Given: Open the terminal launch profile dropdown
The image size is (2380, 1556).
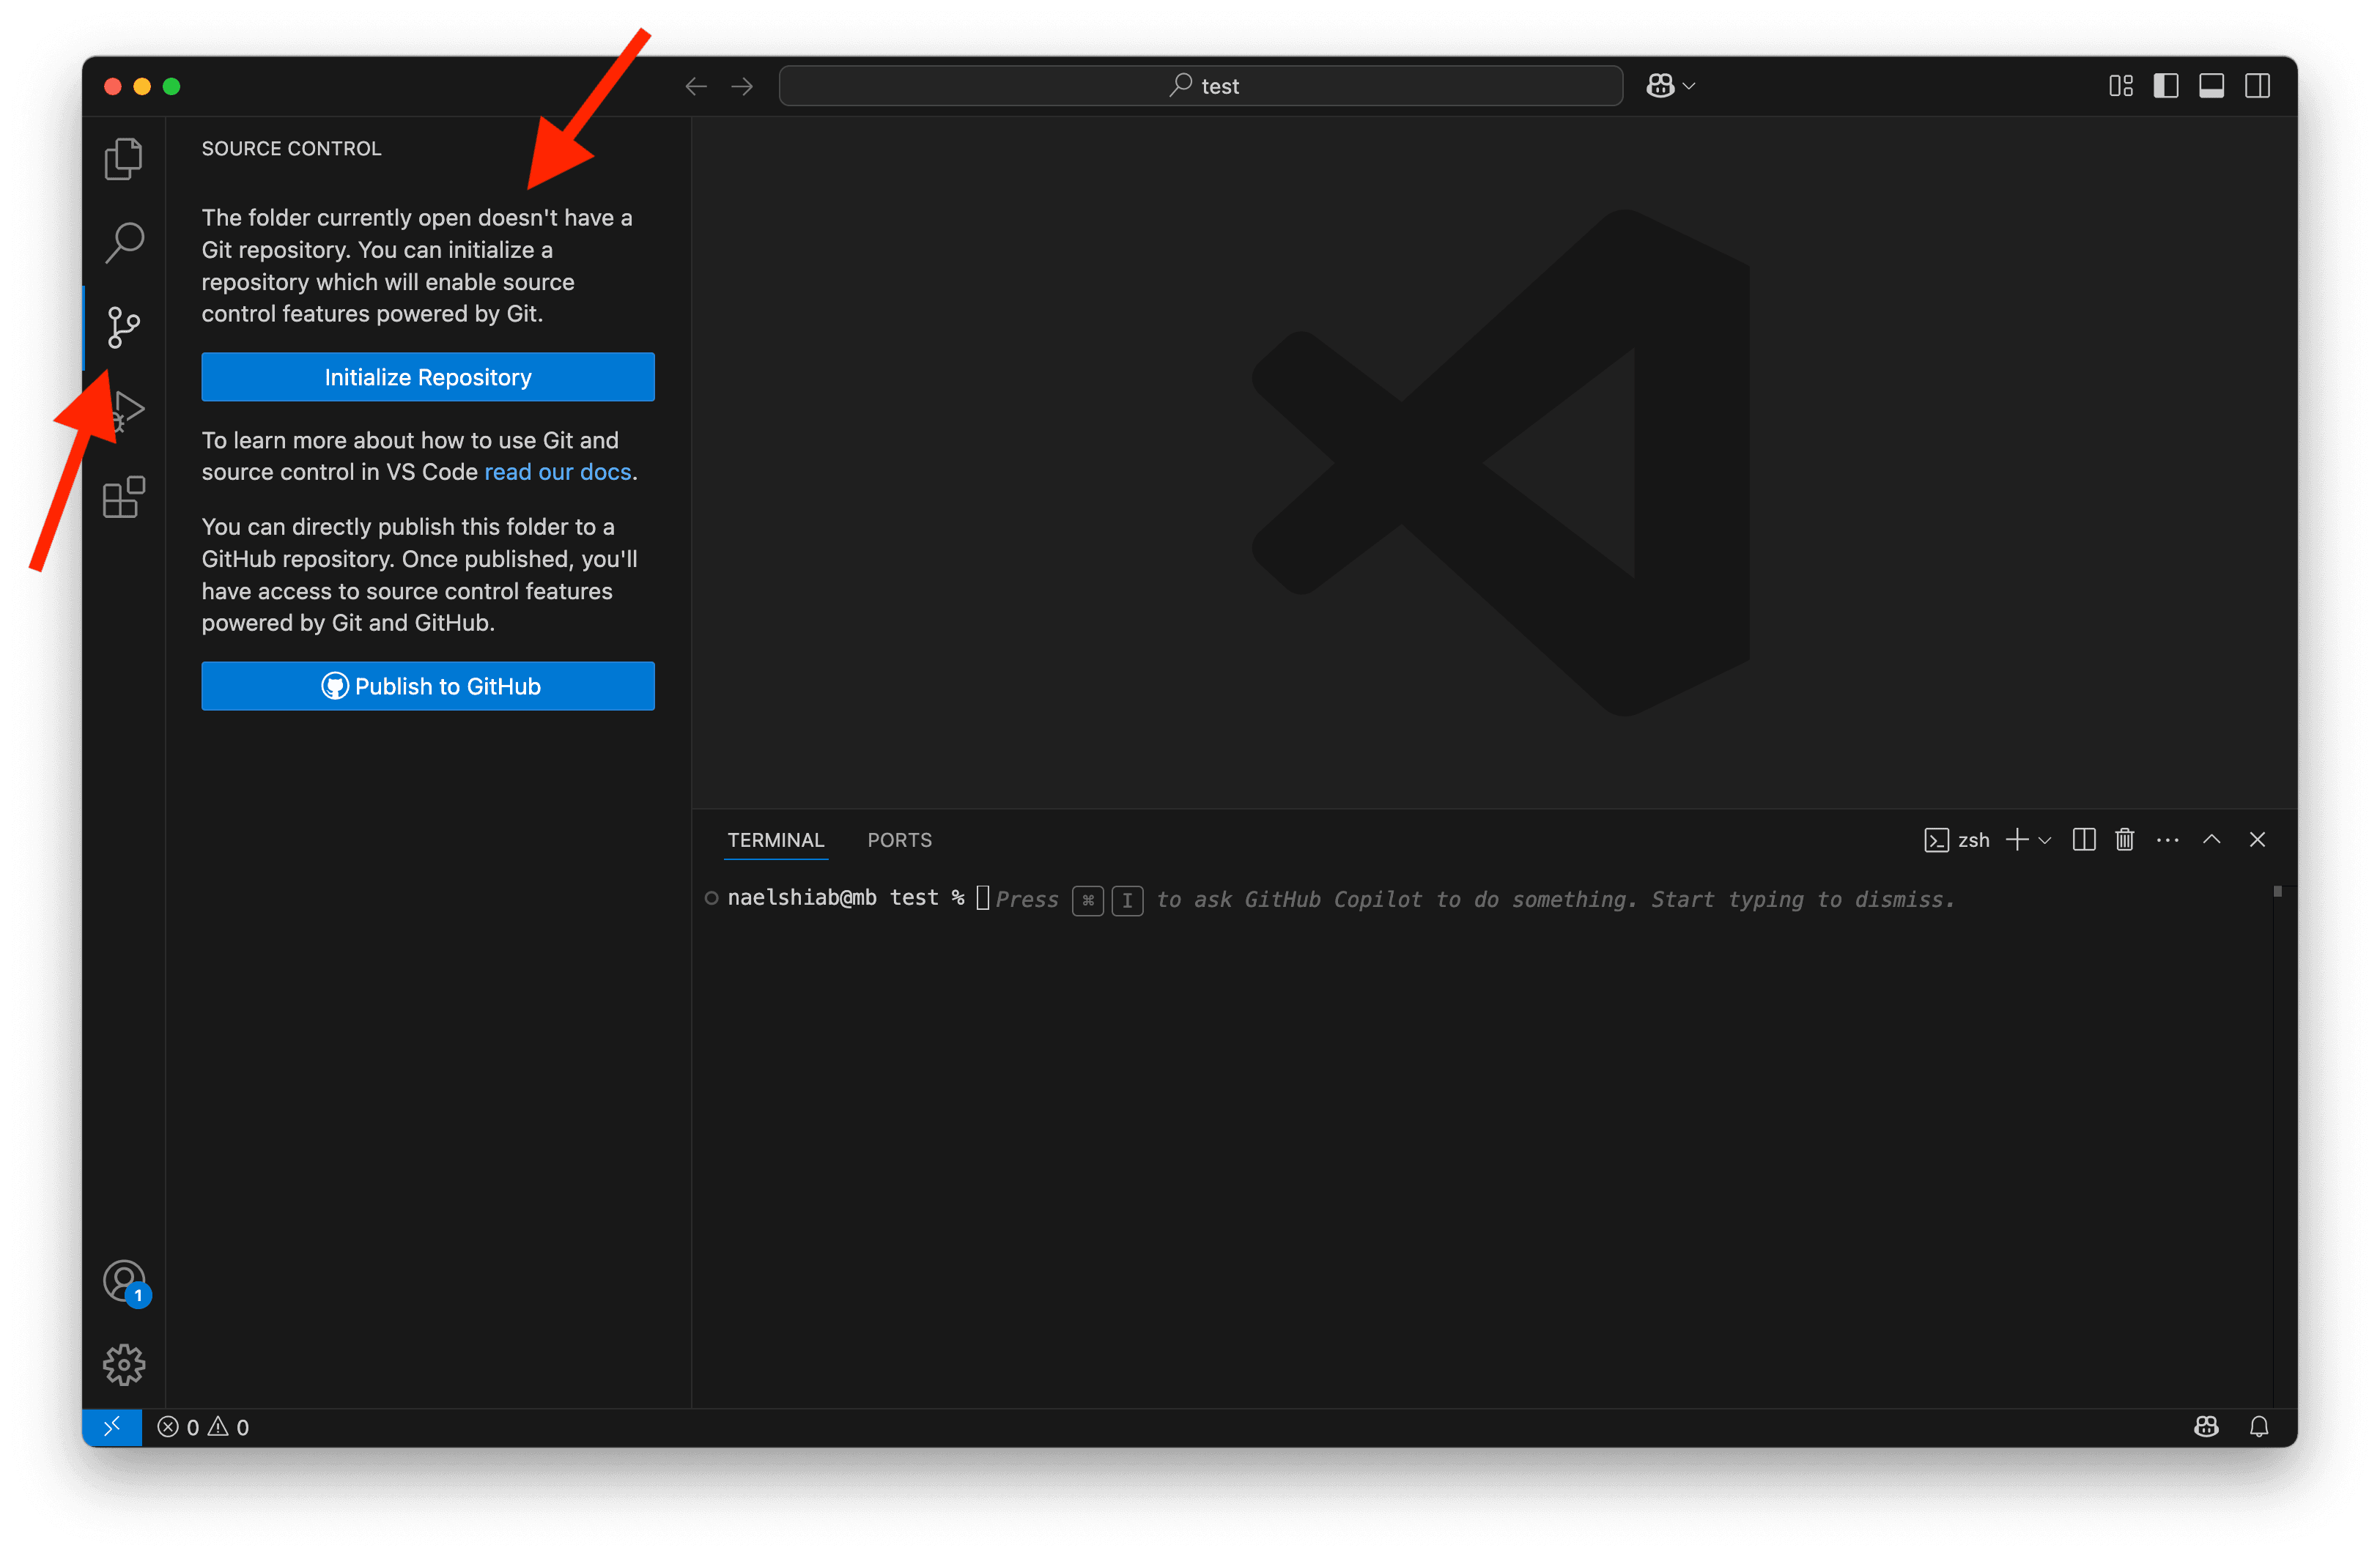Looking at the screenshot, I should (x=2045, y=841).
